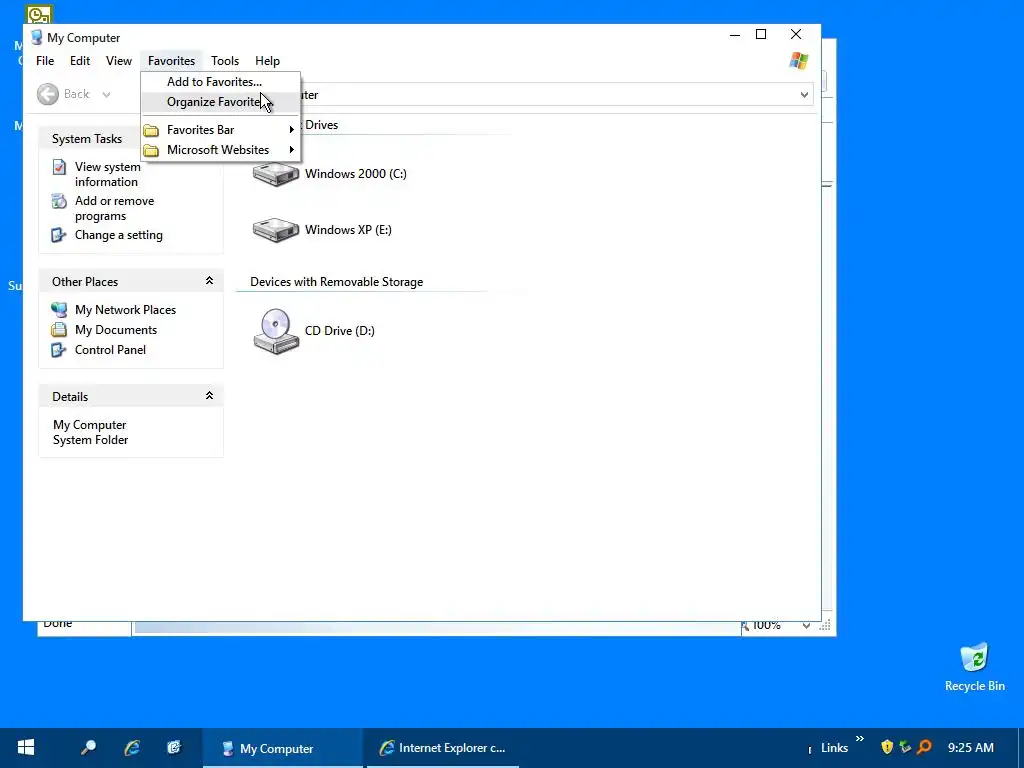Choose Add to Favorites menu entry
Viewport: 1024px width, 768px height.
coord(220,82)
